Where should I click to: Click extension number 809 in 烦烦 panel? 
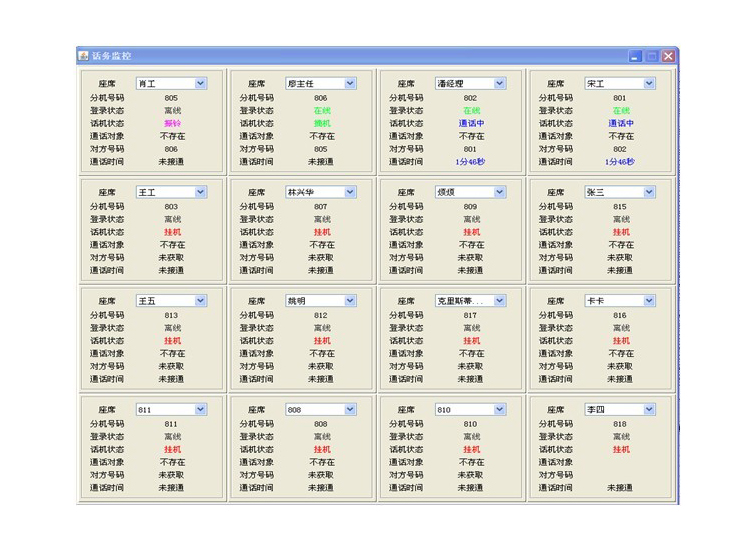tap(470, 207)
